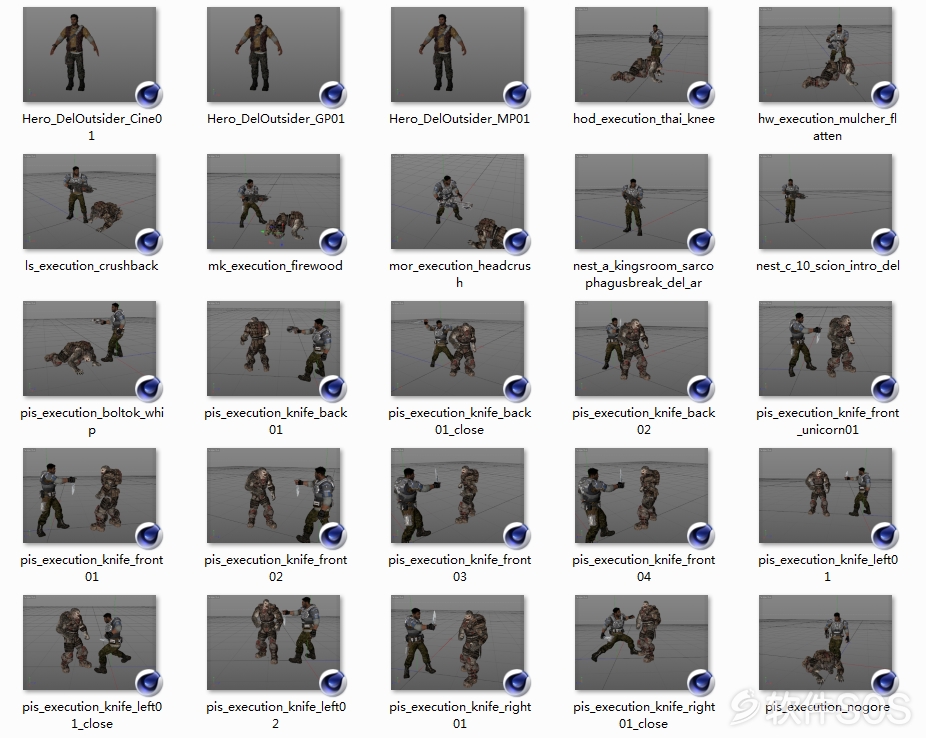Click Cinema 4D badge on pis_execution_knife_left01_close
Screen dimensions: 926x738
(149, 683)
